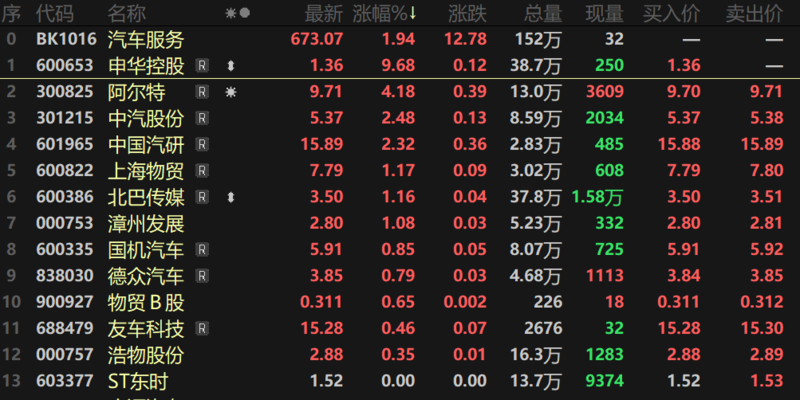800x400 pixels.
Task: Select stock name 上海物贸
Action: tap(146, 171)
